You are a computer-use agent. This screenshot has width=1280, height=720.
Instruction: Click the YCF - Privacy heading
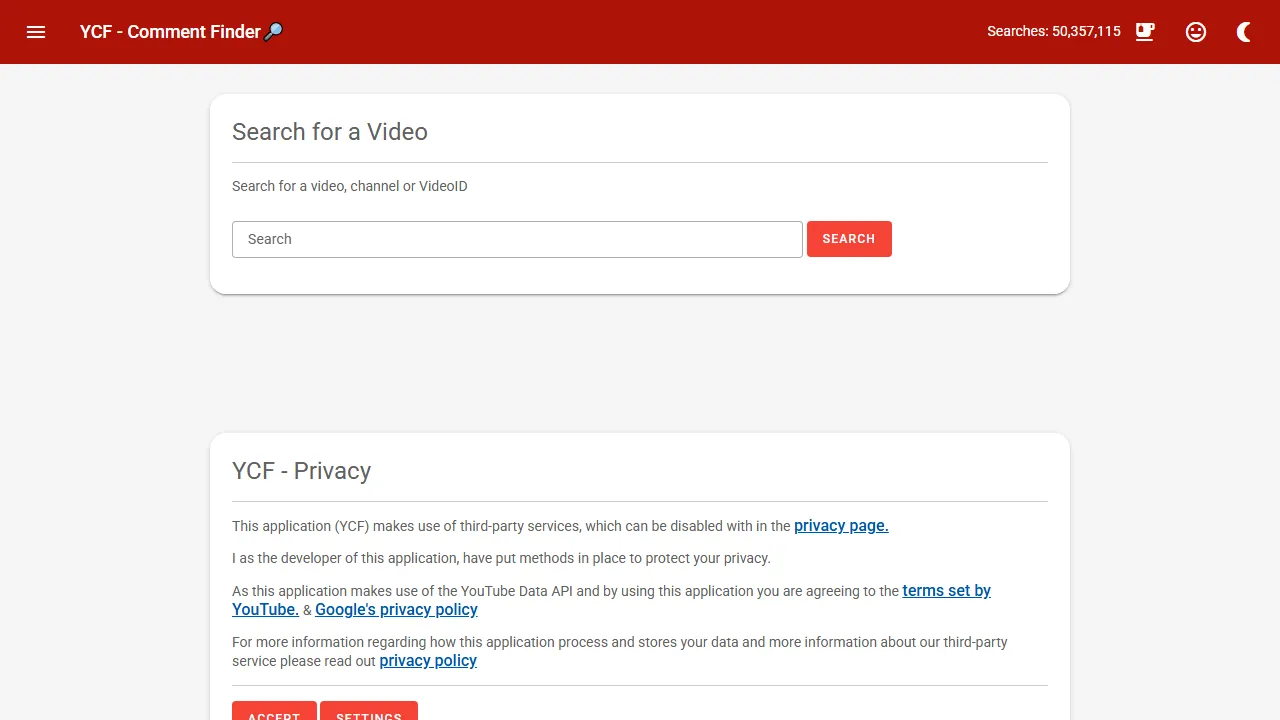click(x=302, y=470)
